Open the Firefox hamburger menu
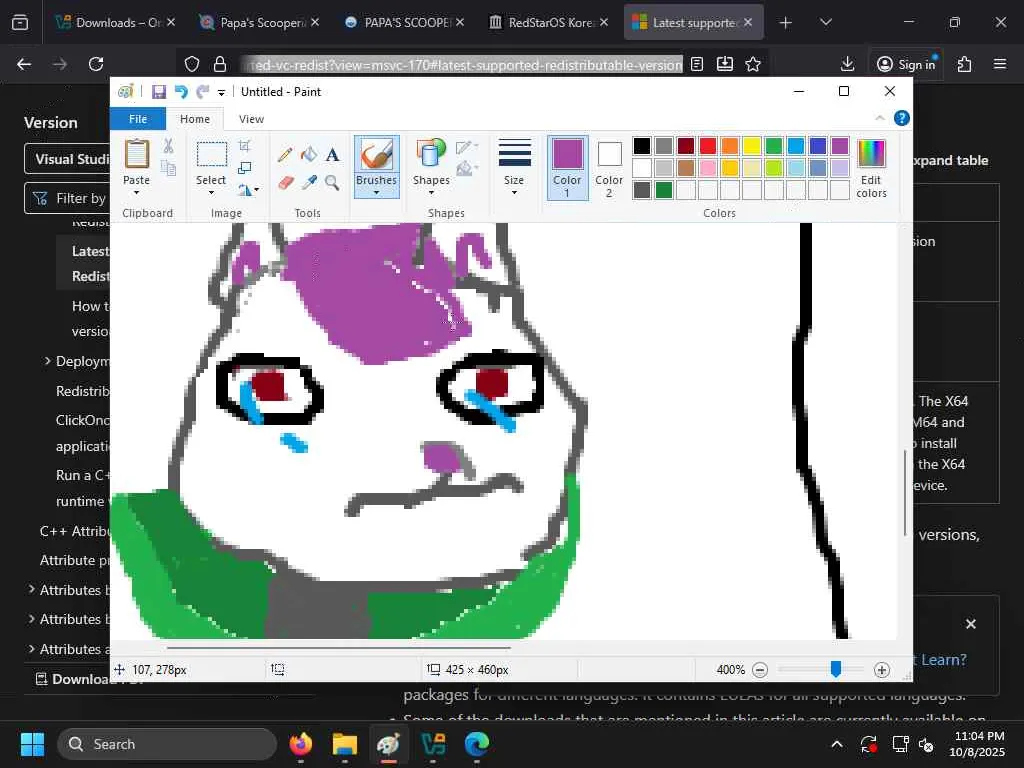The height and width of the screenshot is (768, 1024). point(1000,64)
